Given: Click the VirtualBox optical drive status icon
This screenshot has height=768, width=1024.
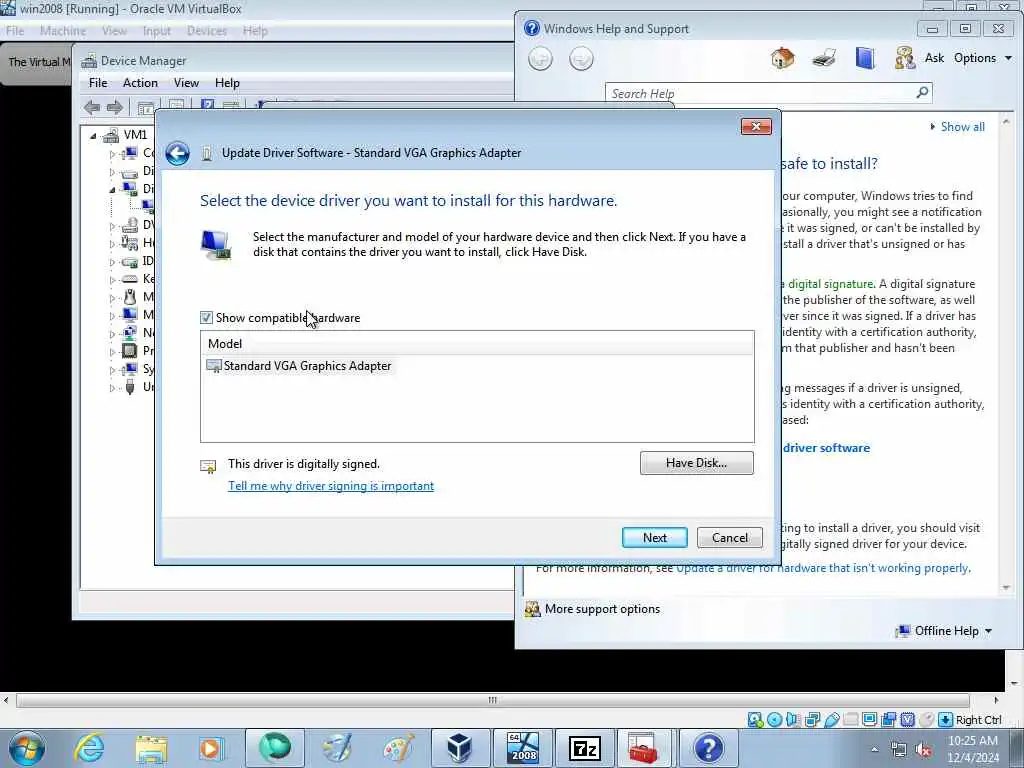Looking at the screenshot, I should [x=775, y=720].
